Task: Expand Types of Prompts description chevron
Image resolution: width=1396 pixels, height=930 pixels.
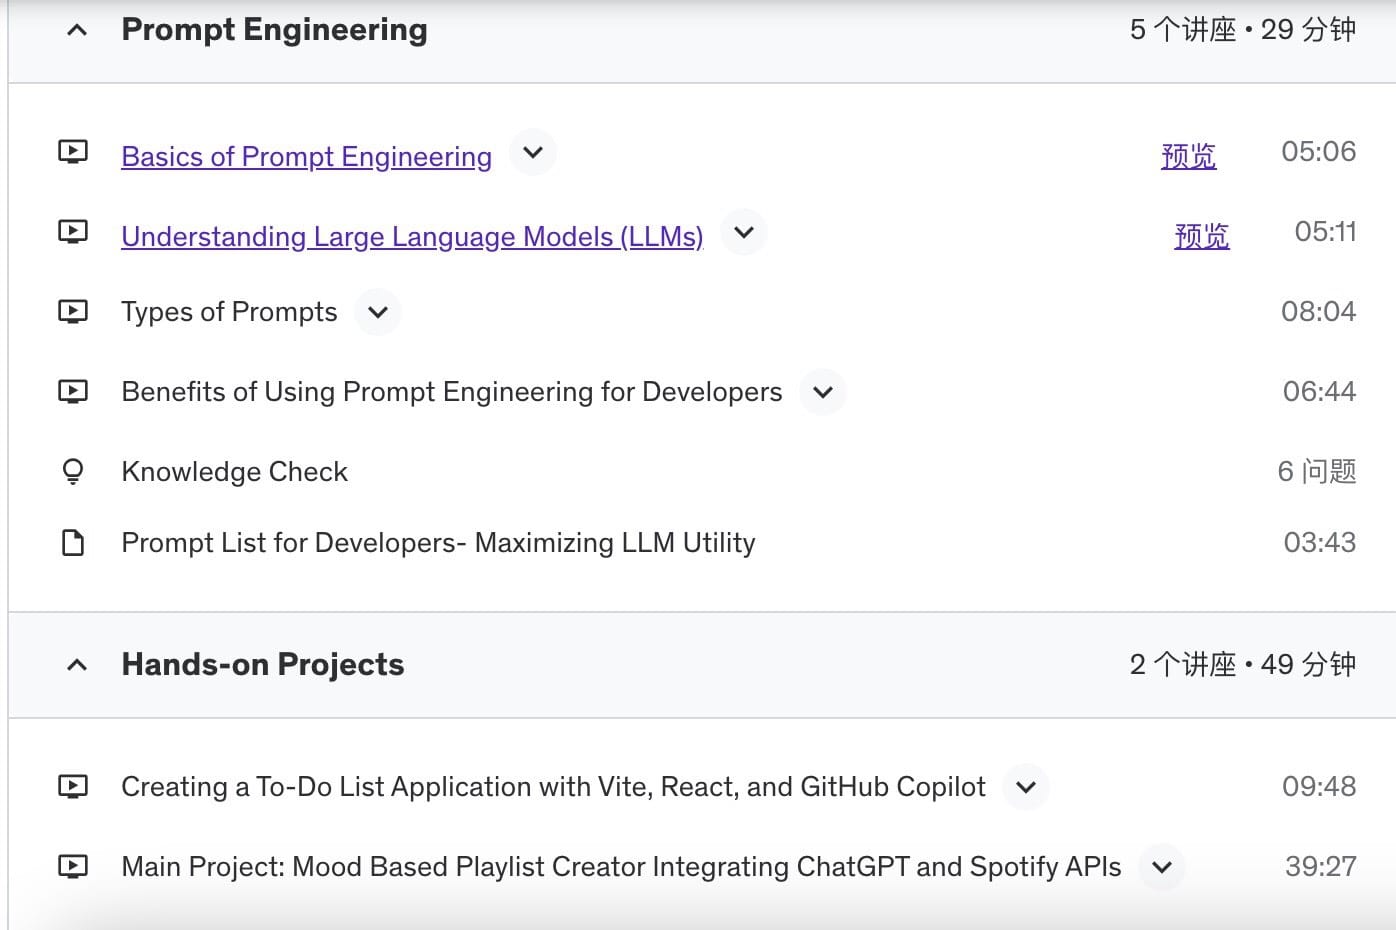Action: pyautogui.click(x=378, y=312)
